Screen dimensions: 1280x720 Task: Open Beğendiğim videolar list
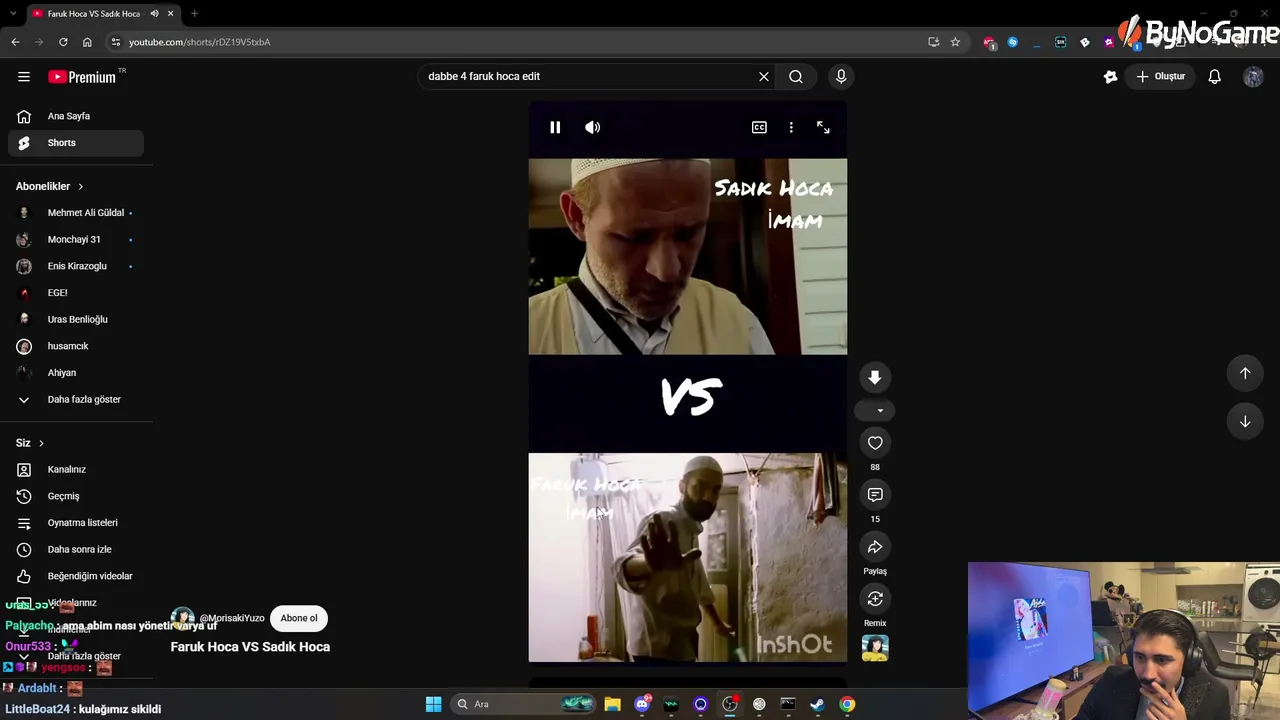tap(76, 576)
